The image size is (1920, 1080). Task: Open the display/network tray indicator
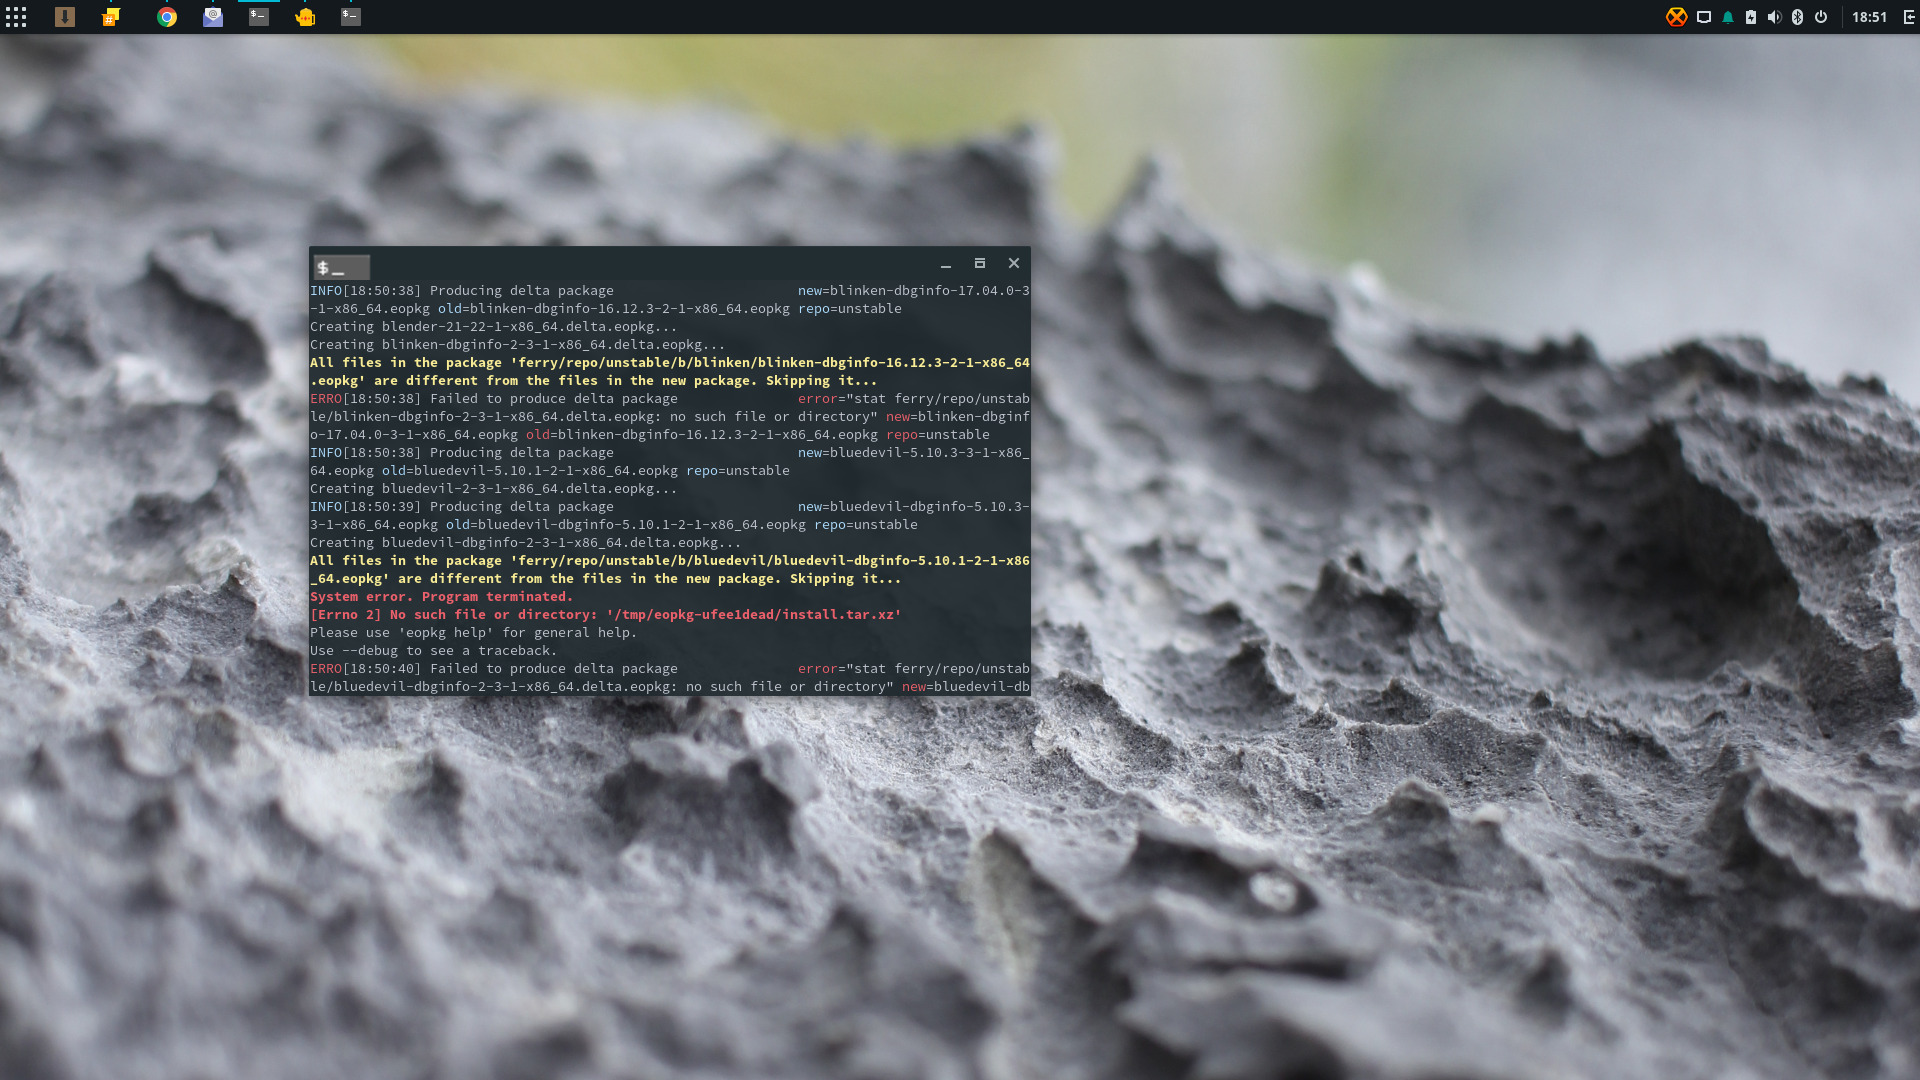pos(1704,17)
